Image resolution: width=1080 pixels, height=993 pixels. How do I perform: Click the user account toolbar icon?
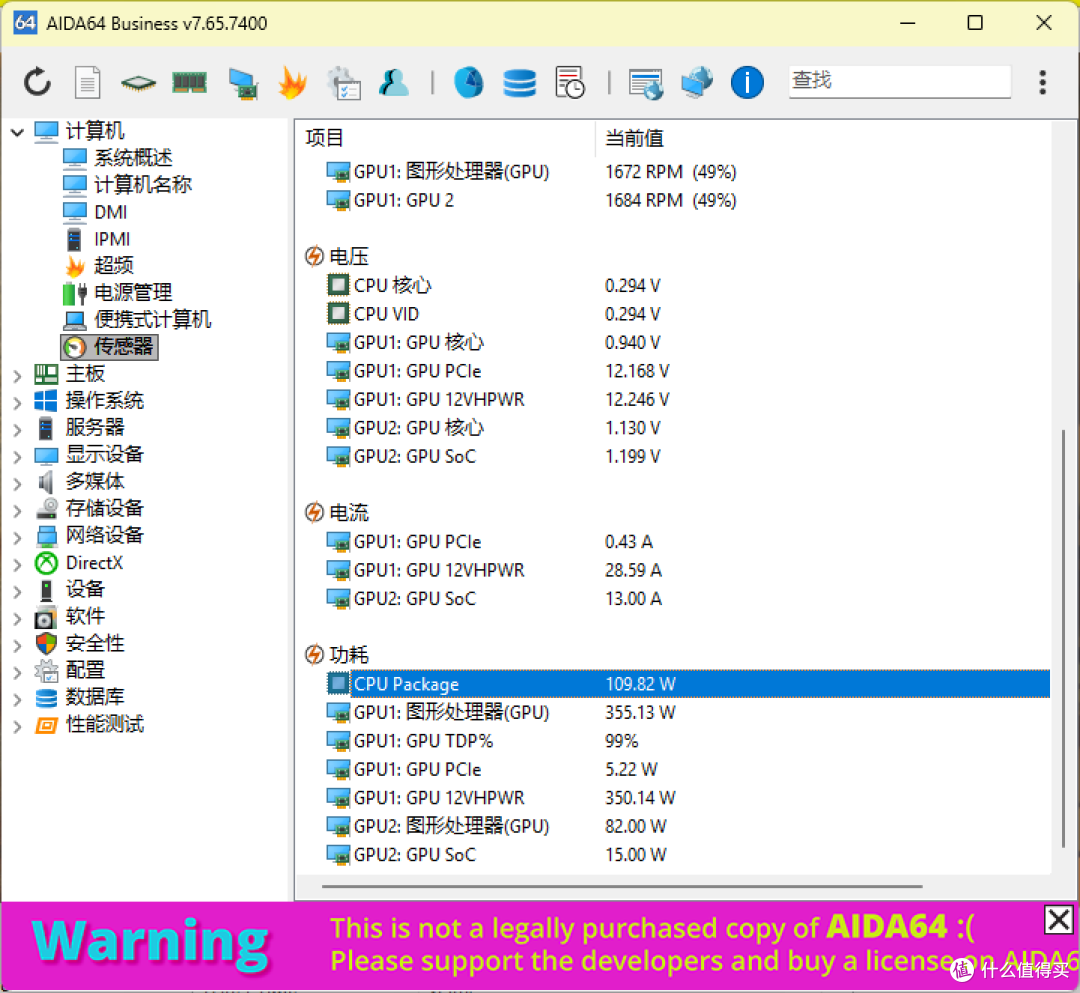(394, 83)
